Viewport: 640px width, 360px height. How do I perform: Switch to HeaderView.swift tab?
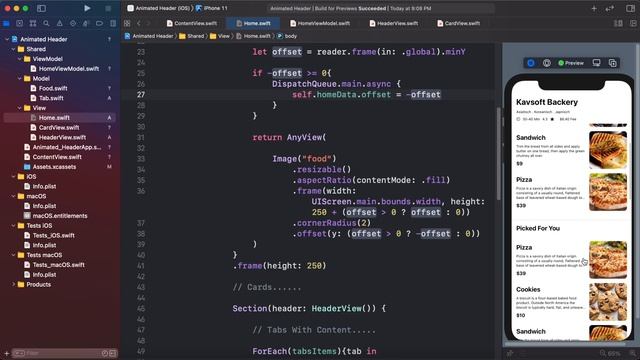click(x=394, y=23)
